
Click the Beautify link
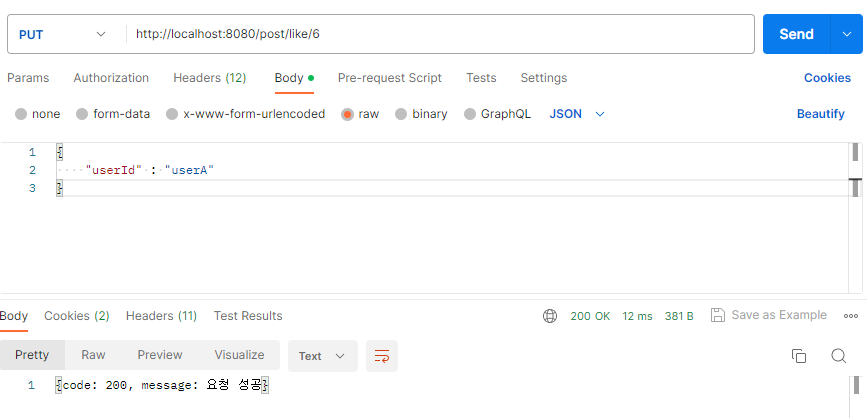click(x=821, y=114)
